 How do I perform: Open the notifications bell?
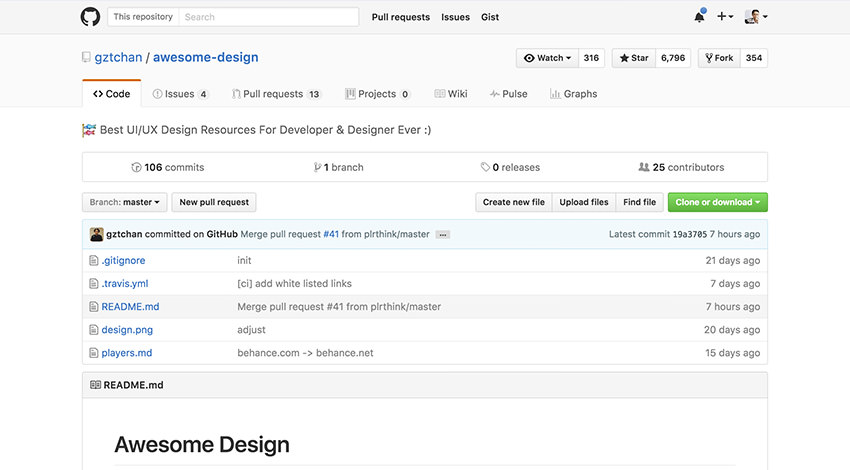700,17
